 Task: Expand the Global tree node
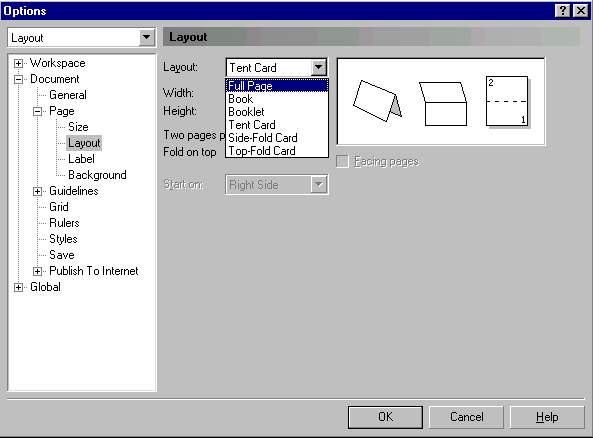coord(18,287)
